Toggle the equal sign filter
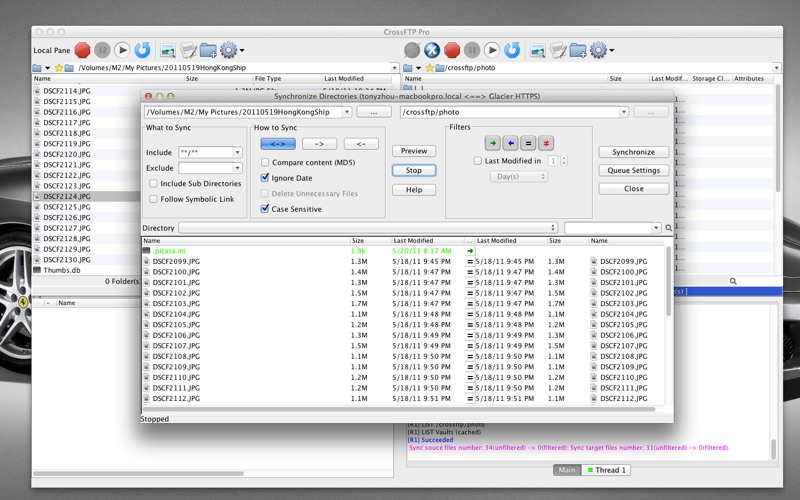The image size is (800, 500). [x=528, y=143]
